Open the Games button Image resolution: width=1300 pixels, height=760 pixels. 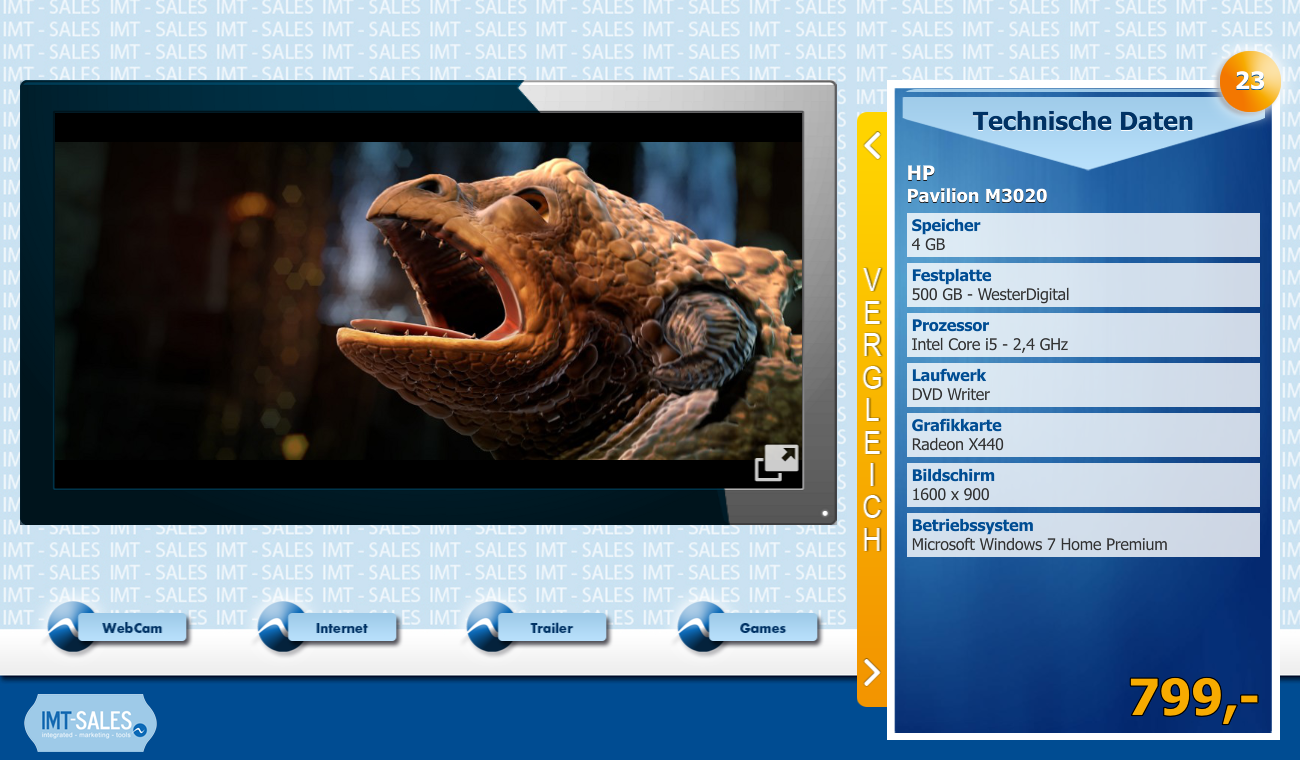click(762, 628)
